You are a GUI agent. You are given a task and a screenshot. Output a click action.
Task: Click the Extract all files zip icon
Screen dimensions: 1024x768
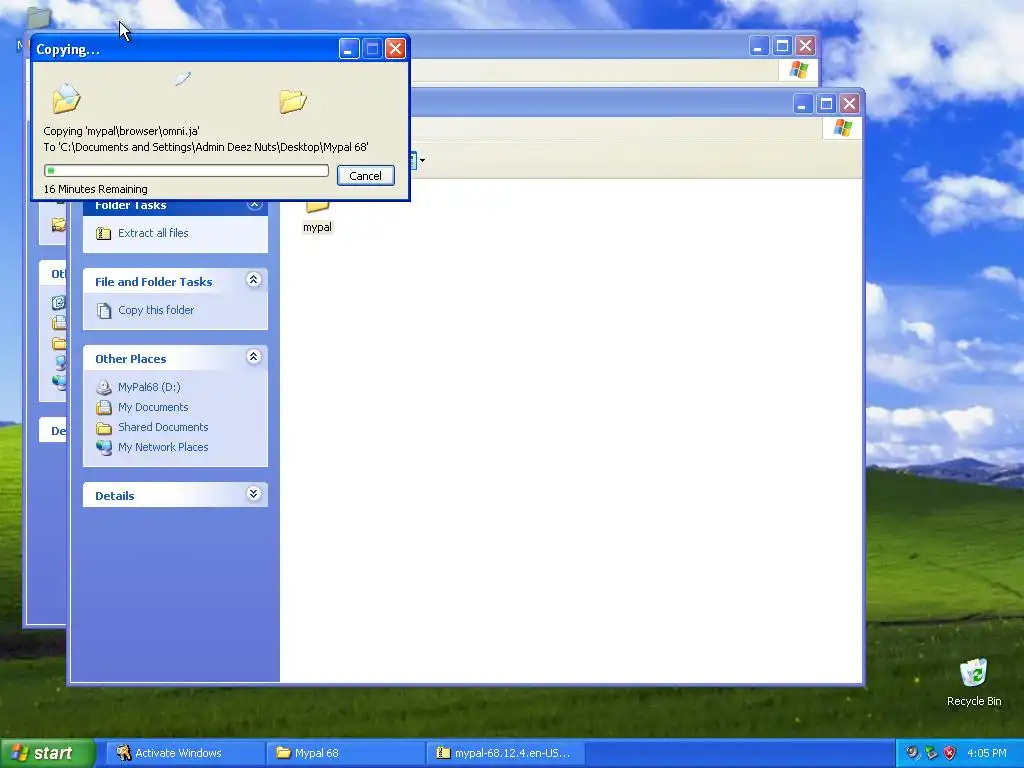103,233
